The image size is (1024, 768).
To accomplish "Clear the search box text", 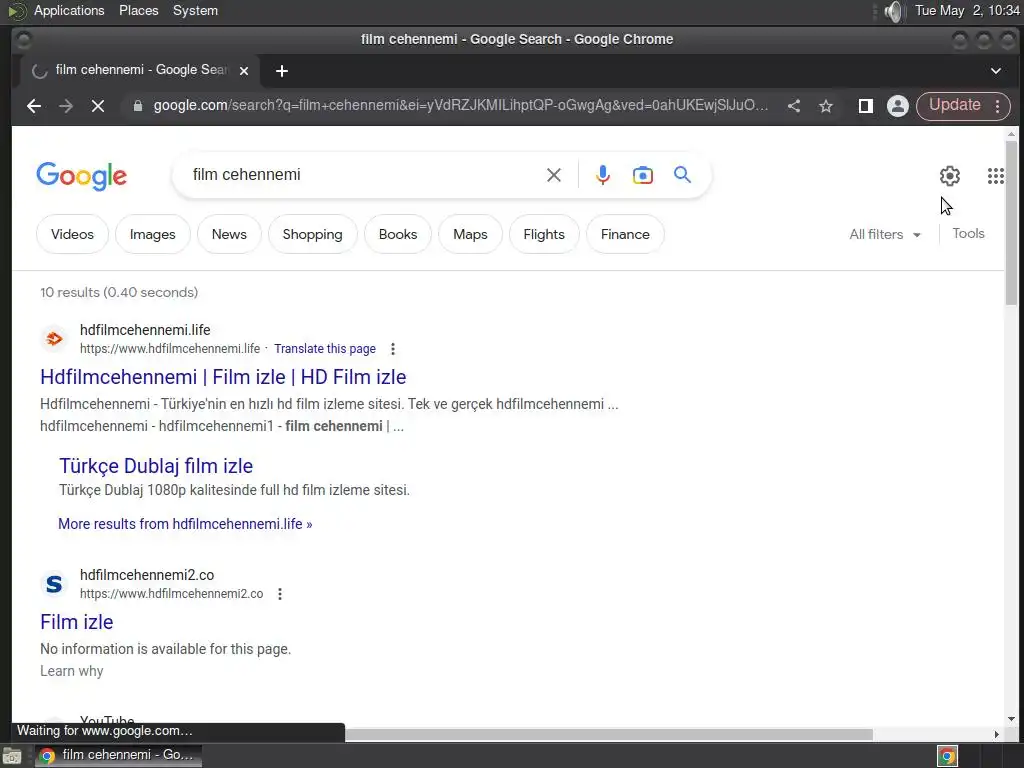I will [x=554, y=175].
